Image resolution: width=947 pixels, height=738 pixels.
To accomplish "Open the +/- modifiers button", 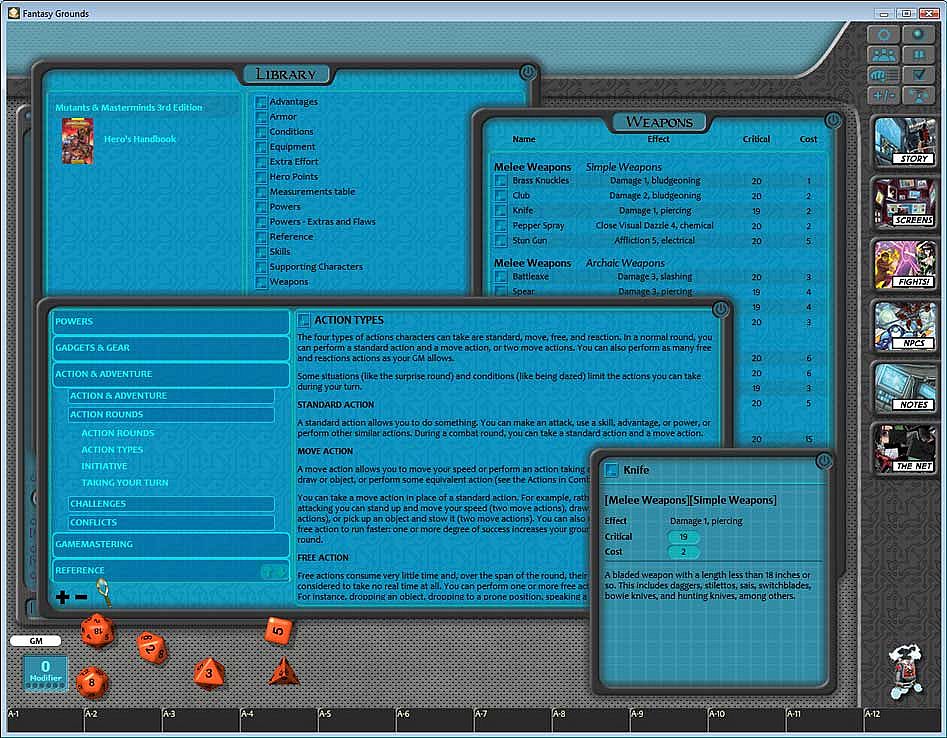I will point(884,95).
